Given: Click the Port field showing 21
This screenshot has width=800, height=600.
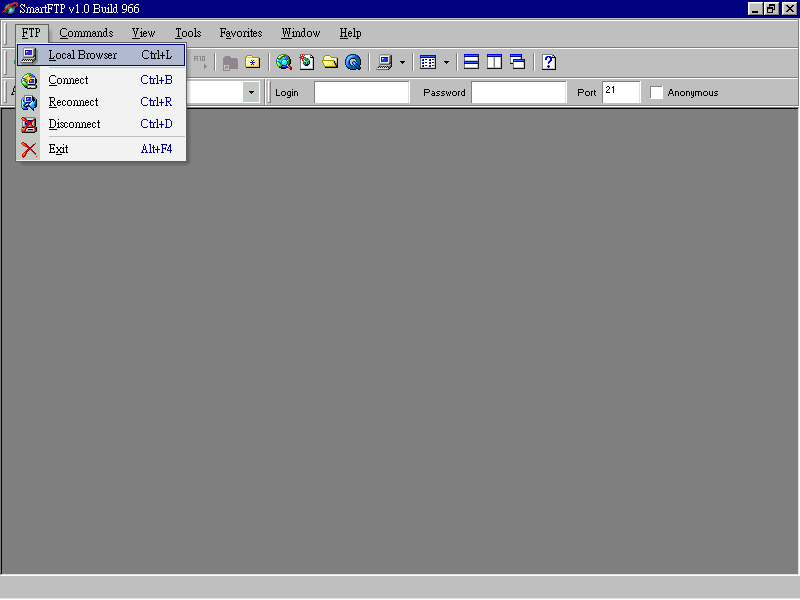Looking at the screenshot, I should [621, 92].
